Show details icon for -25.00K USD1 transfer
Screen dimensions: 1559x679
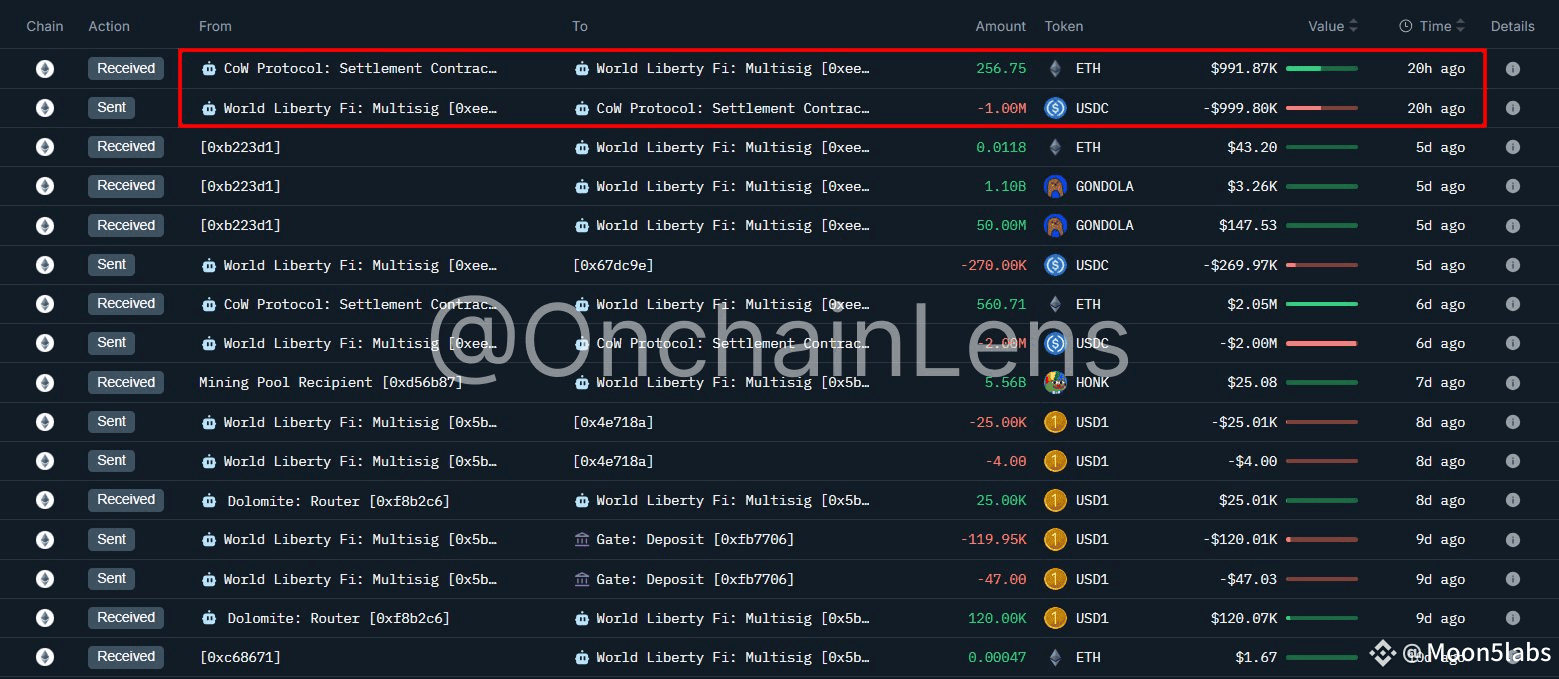point(1513,422)
